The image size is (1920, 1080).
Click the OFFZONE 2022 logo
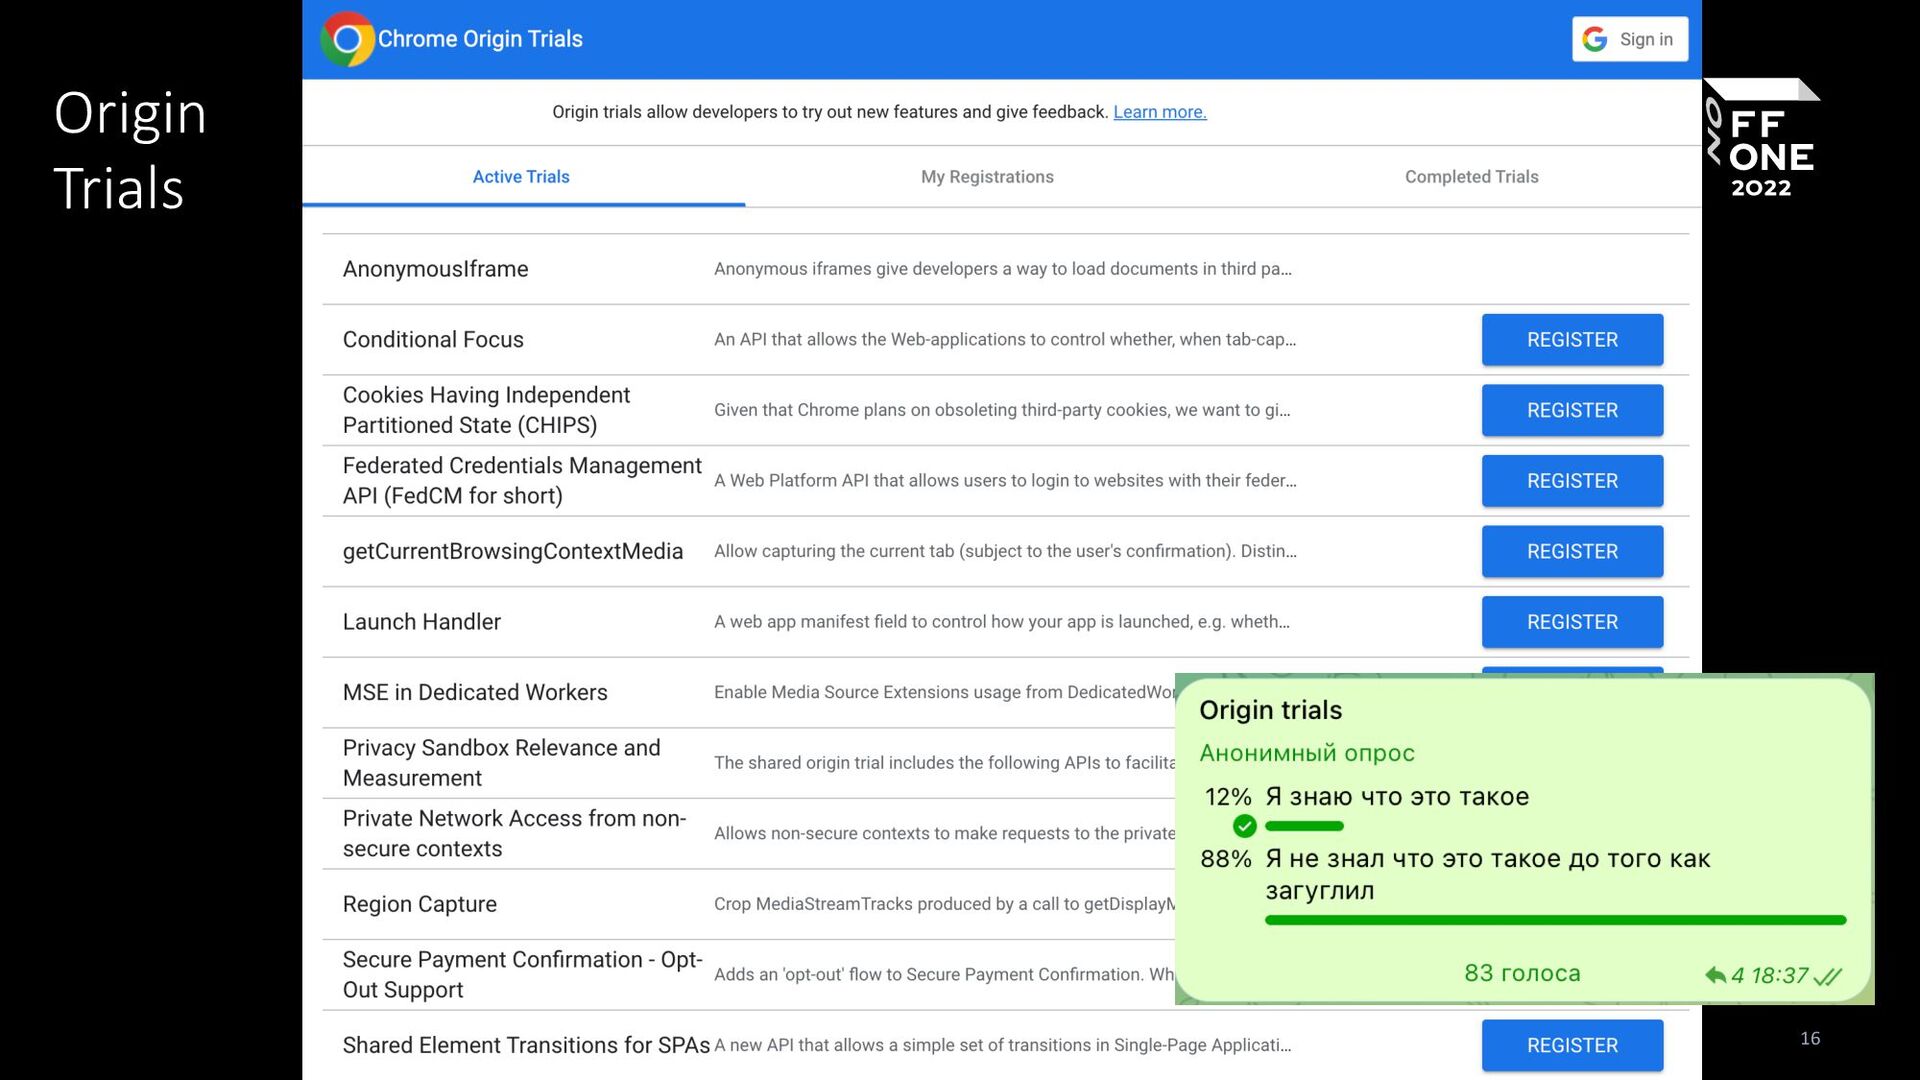pyautogui.click(x=1762, y=138)
